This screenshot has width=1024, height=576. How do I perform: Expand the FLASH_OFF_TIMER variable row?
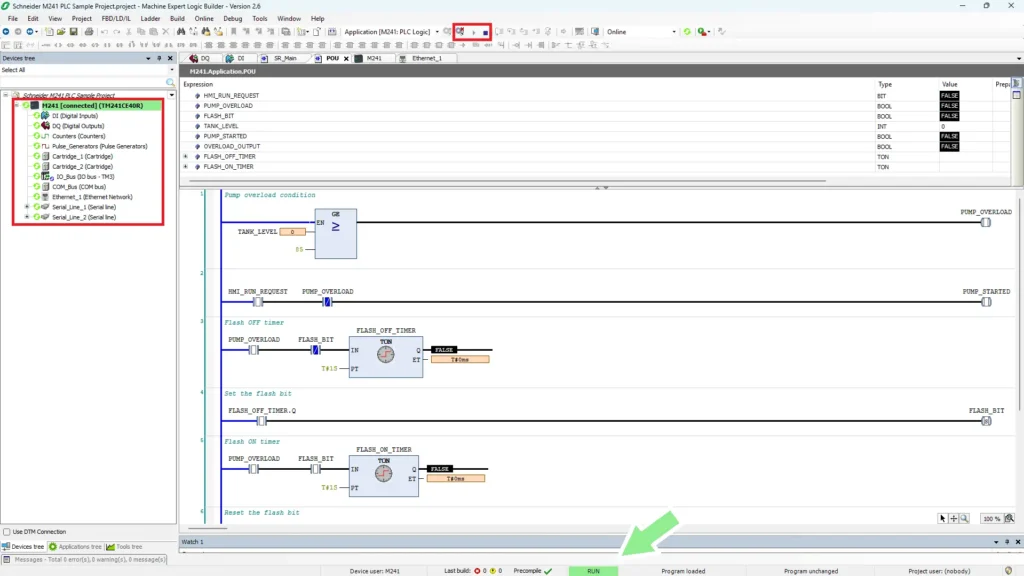point(185,157)
